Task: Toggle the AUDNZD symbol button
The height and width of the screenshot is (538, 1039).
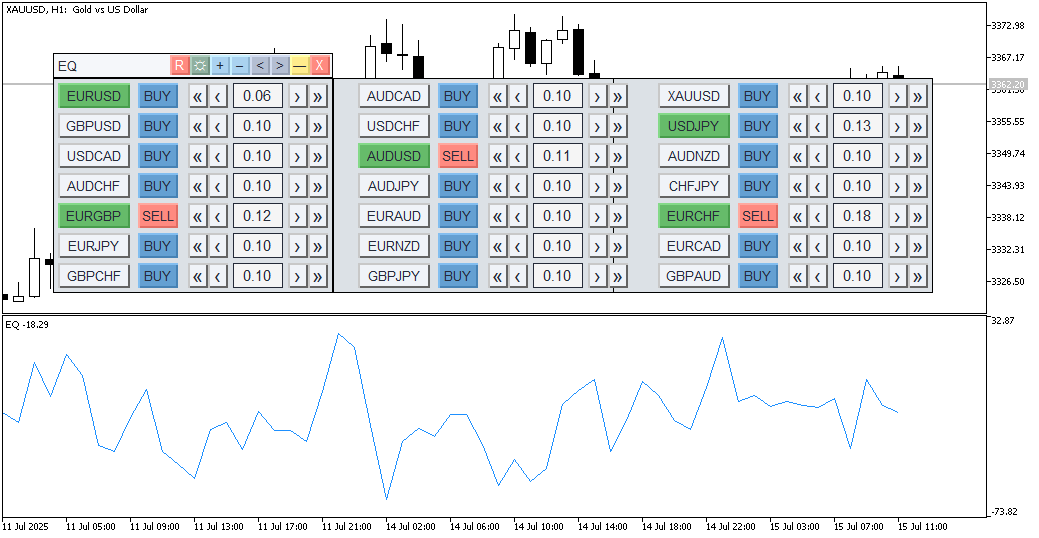Action: (x=694, y=156)
